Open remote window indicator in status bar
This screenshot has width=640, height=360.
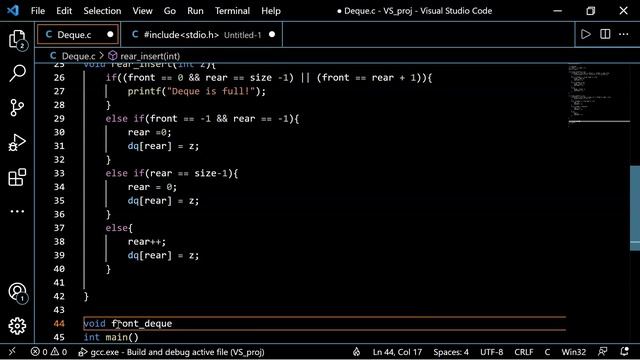[x=12, y=351]
